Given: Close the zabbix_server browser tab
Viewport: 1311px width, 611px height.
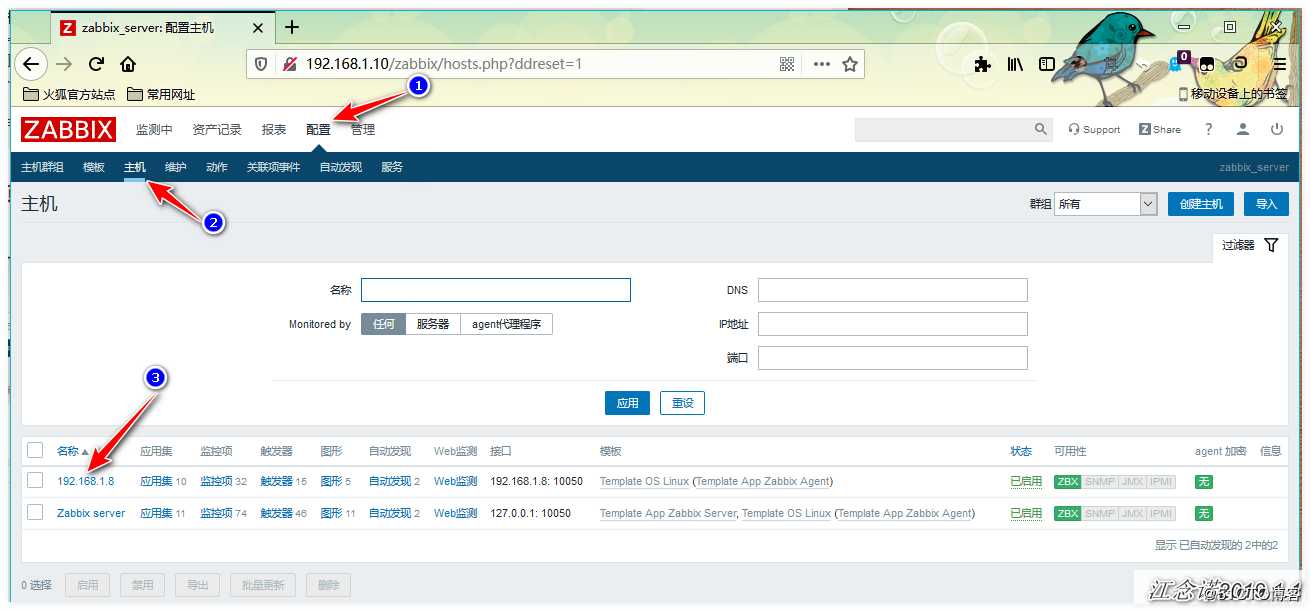Looking at the screenshot, I should pyautogui.click(x=257, y=28).
